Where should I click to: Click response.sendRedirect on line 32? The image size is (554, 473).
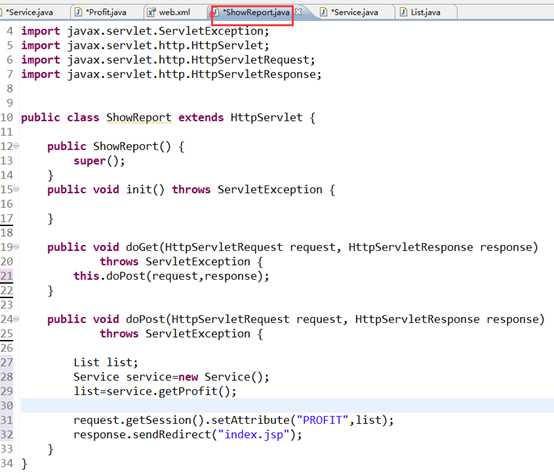click(142, 435)
